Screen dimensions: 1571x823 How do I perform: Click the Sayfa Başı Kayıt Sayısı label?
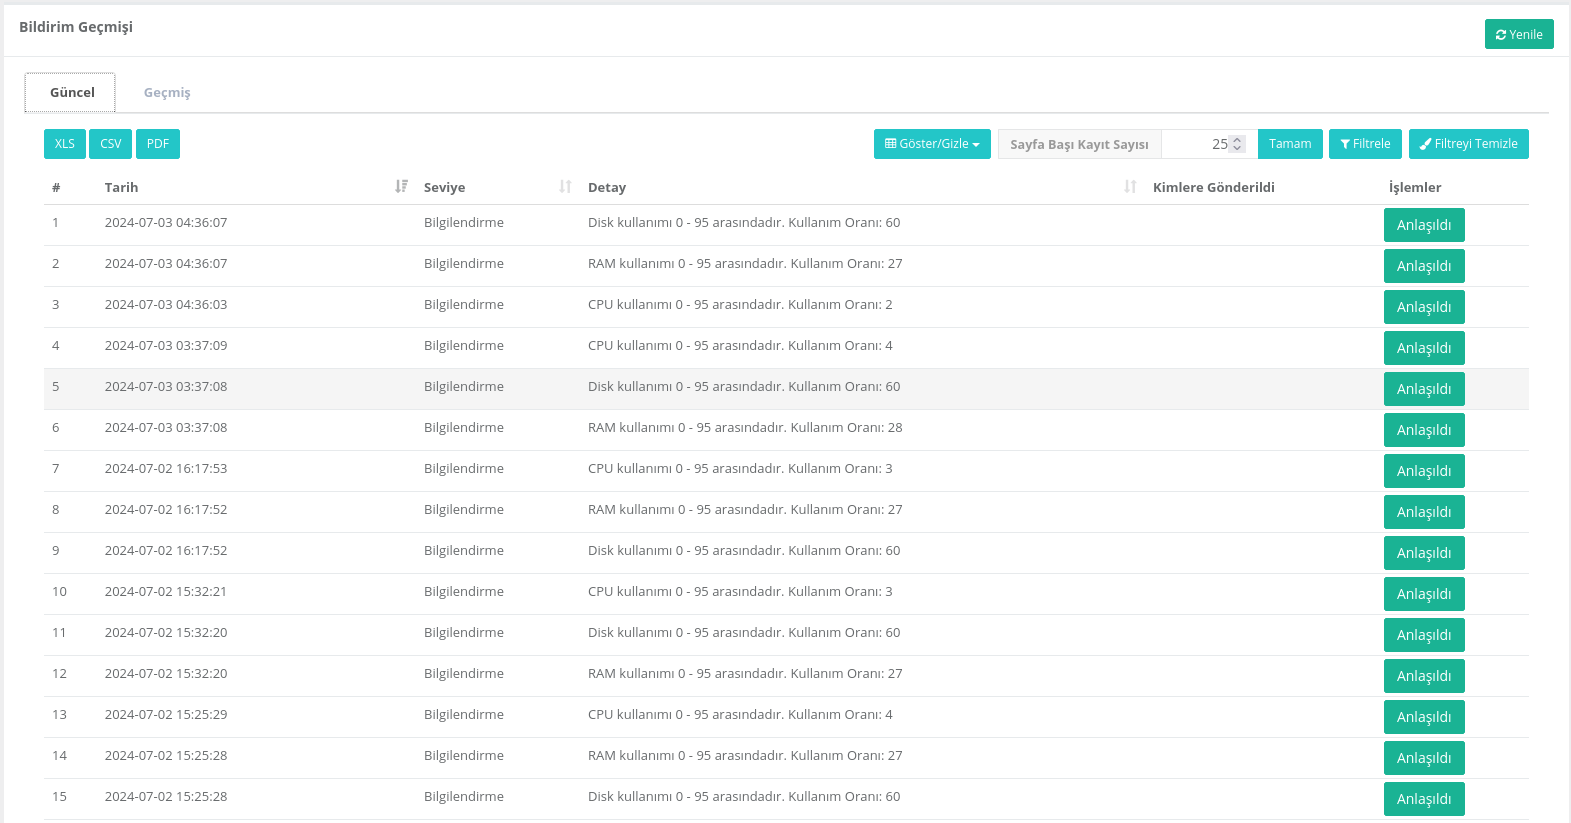1079,144
